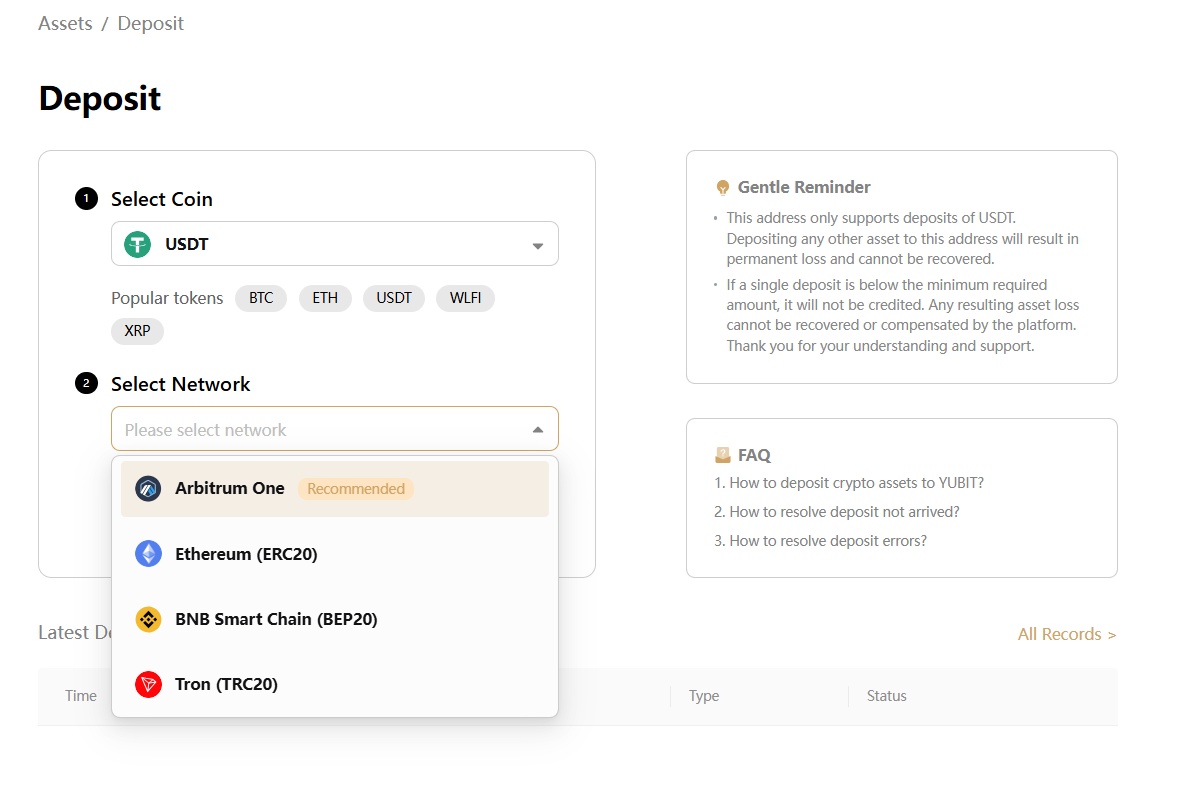Viewport: 1187px width, 791px height.
Task: Click the Type column header
Action: [x=704, y=696]
